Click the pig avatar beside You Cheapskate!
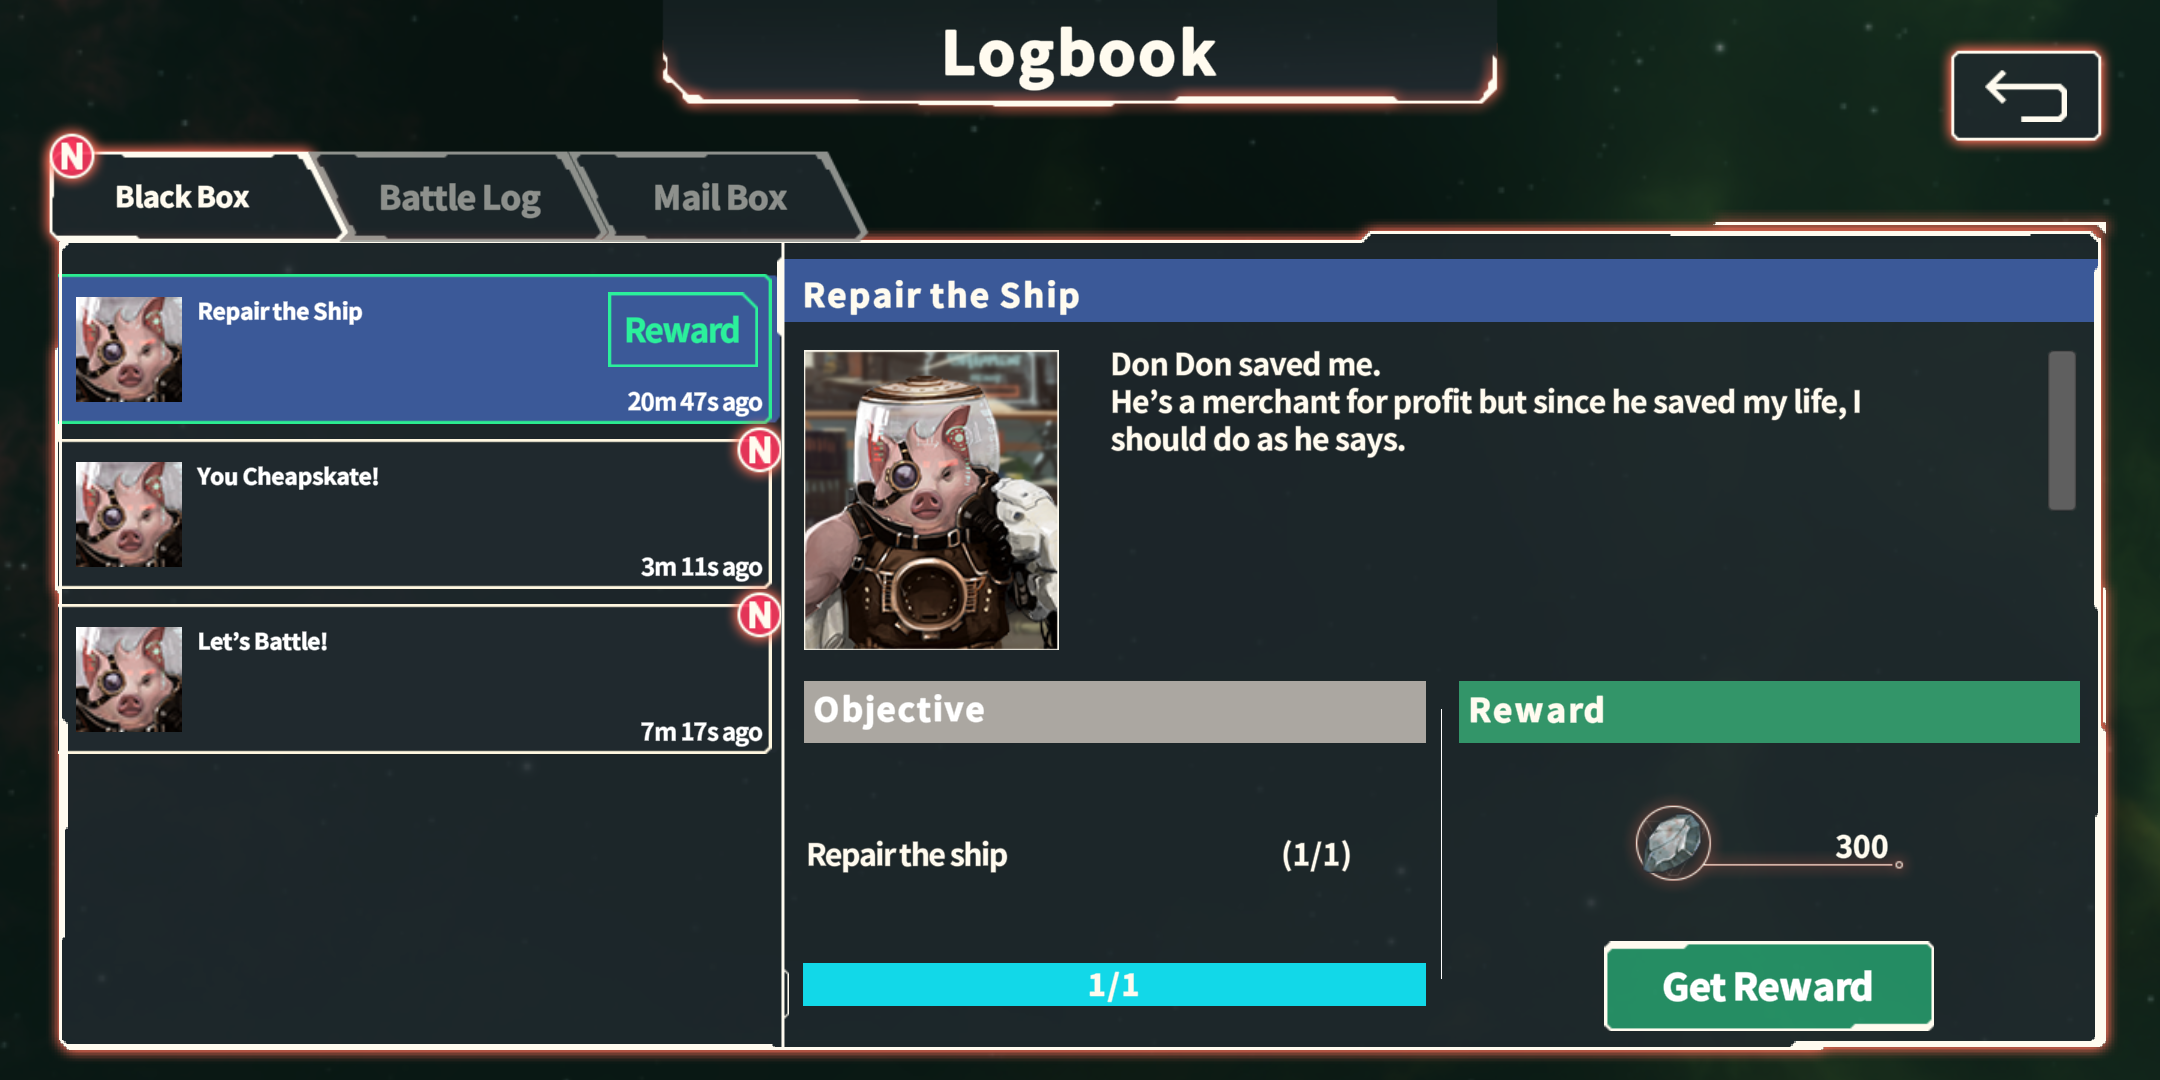Screen dimensions: 2160x1080 pos(129,514)
